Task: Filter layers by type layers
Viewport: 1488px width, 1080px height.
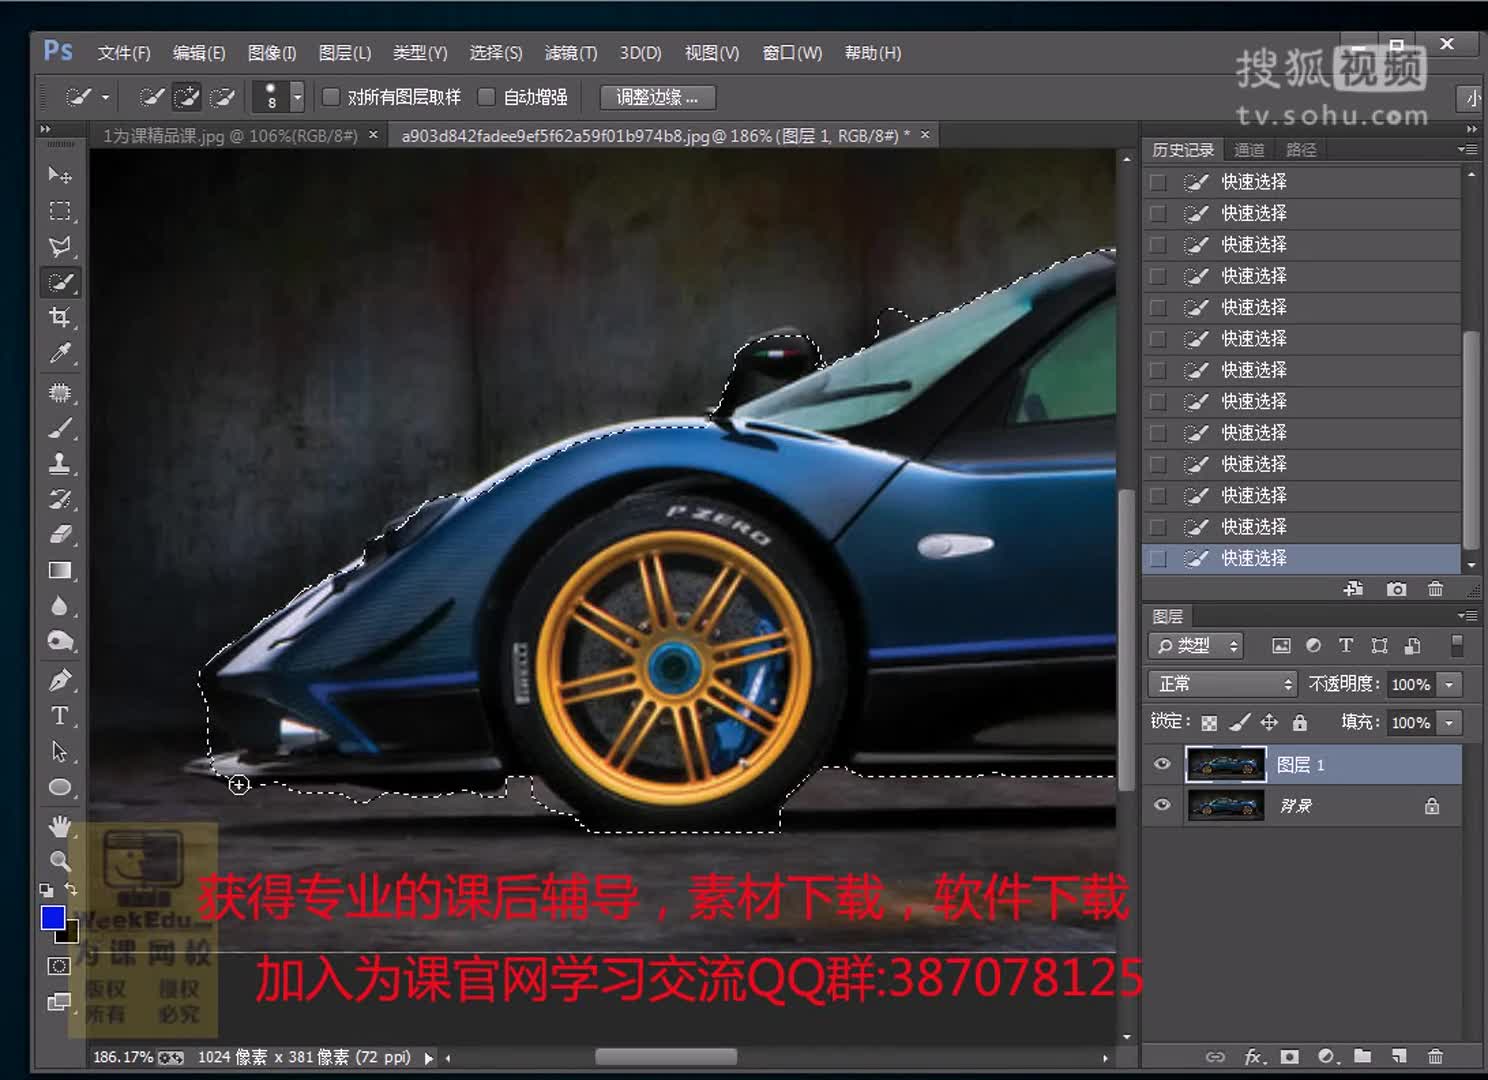Action: pos(1346,646)
